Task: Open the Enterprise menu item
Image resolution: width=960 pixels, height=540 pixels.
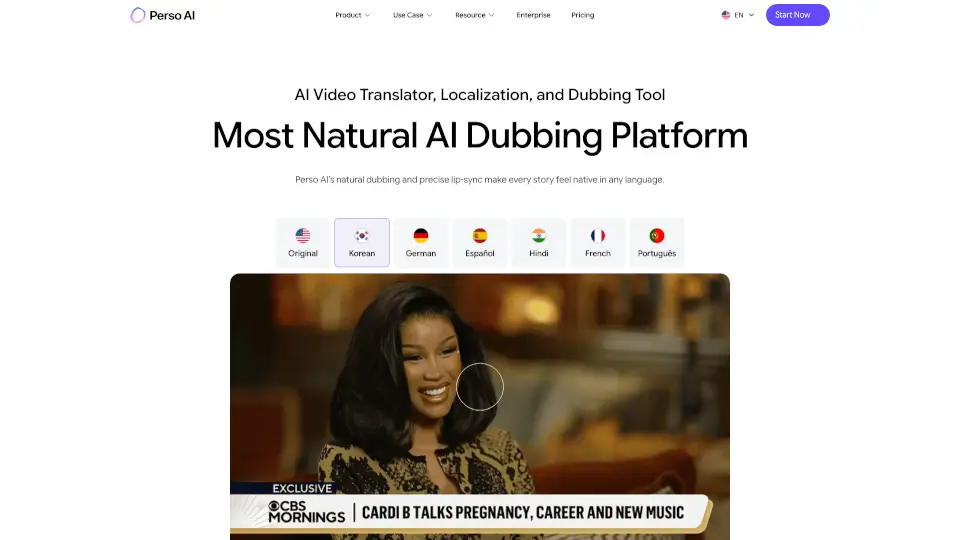Action: (533, 15)
